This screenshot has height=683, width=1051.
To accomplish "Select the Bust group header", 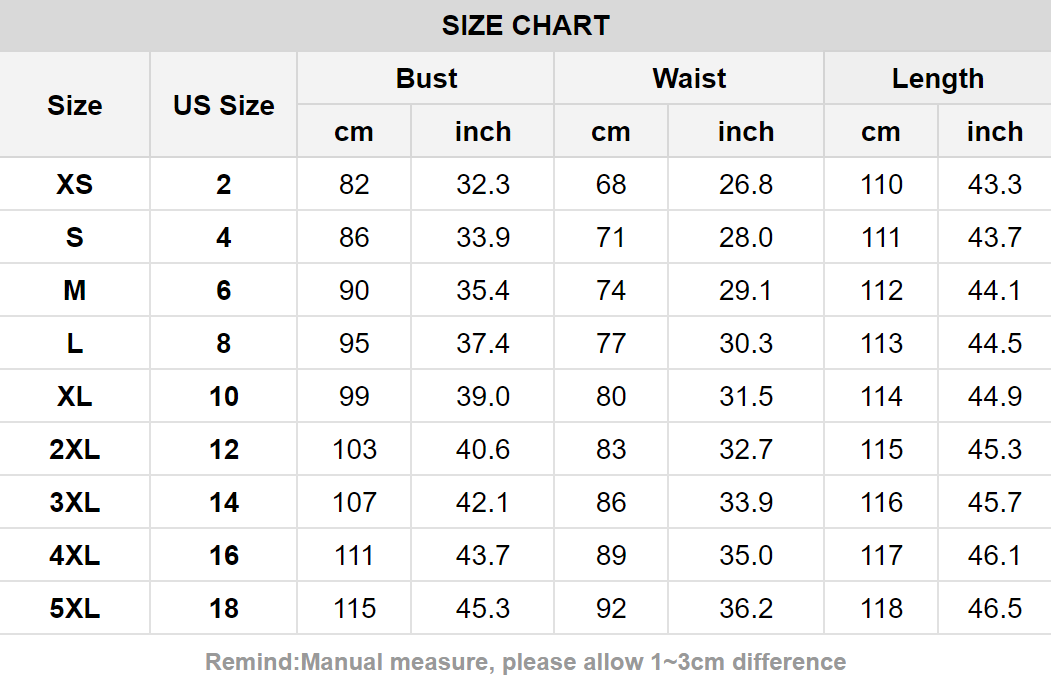I will (426, 79).
